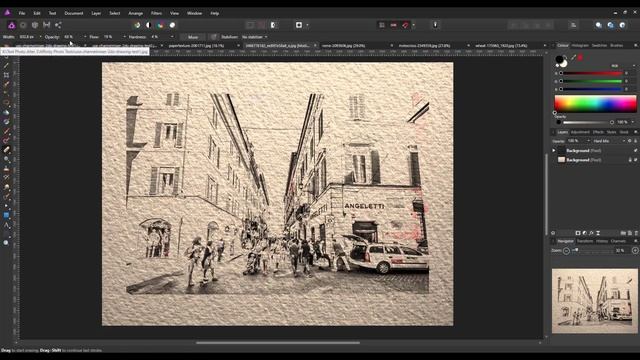This screenshot has height=360, width=640.
Task: Apply Auto Contrast from toolbar
Action: click(149, 25)
